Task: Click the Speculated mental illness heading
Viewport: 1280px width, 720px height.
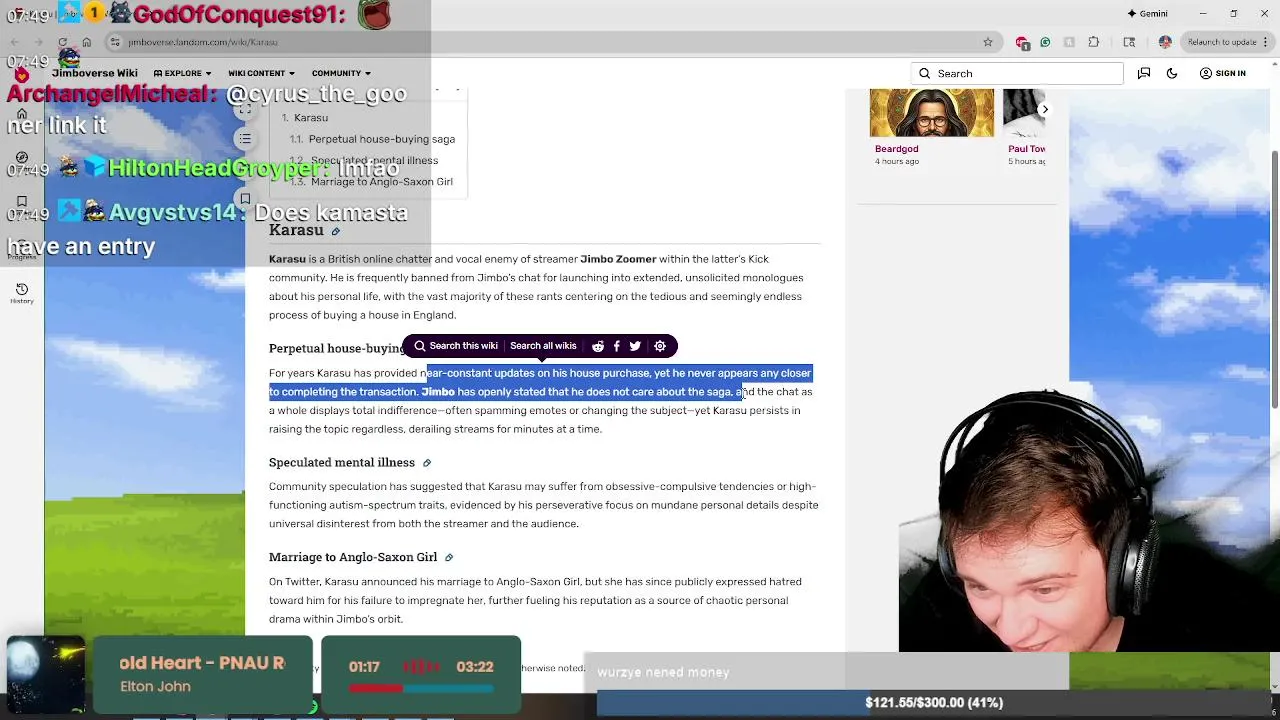Action: (342, 463)
